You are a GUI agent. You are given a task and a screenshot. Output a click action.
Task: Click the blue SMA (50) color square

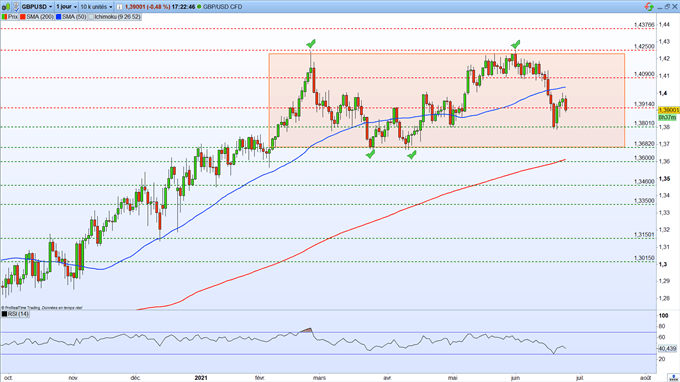coord(58,17)
